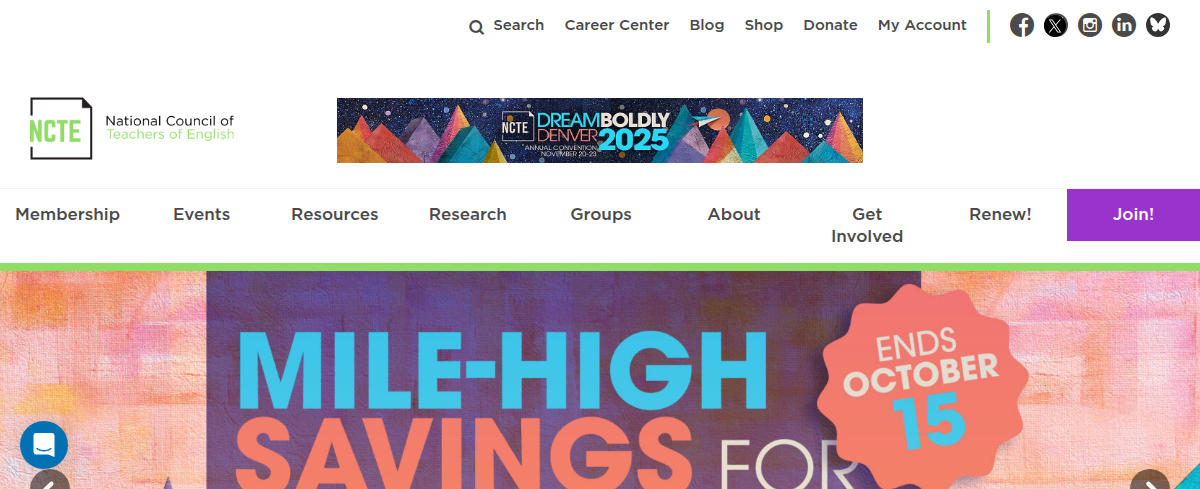Click the purple Join! button
The image size is (1200, 489).
(x=1133, y=215)
